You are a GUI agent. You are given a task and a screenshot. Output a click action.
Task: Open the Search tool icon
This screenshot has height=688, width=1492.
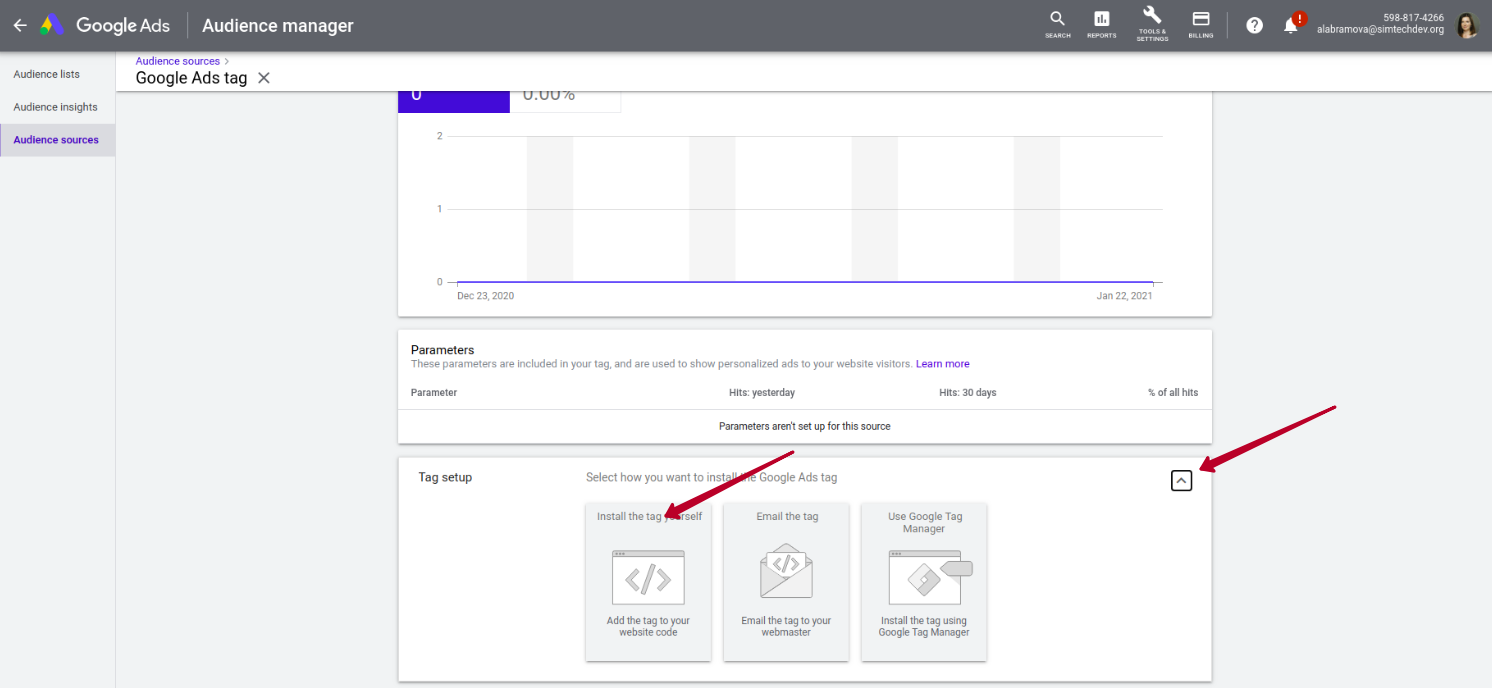click(1057, 25)
